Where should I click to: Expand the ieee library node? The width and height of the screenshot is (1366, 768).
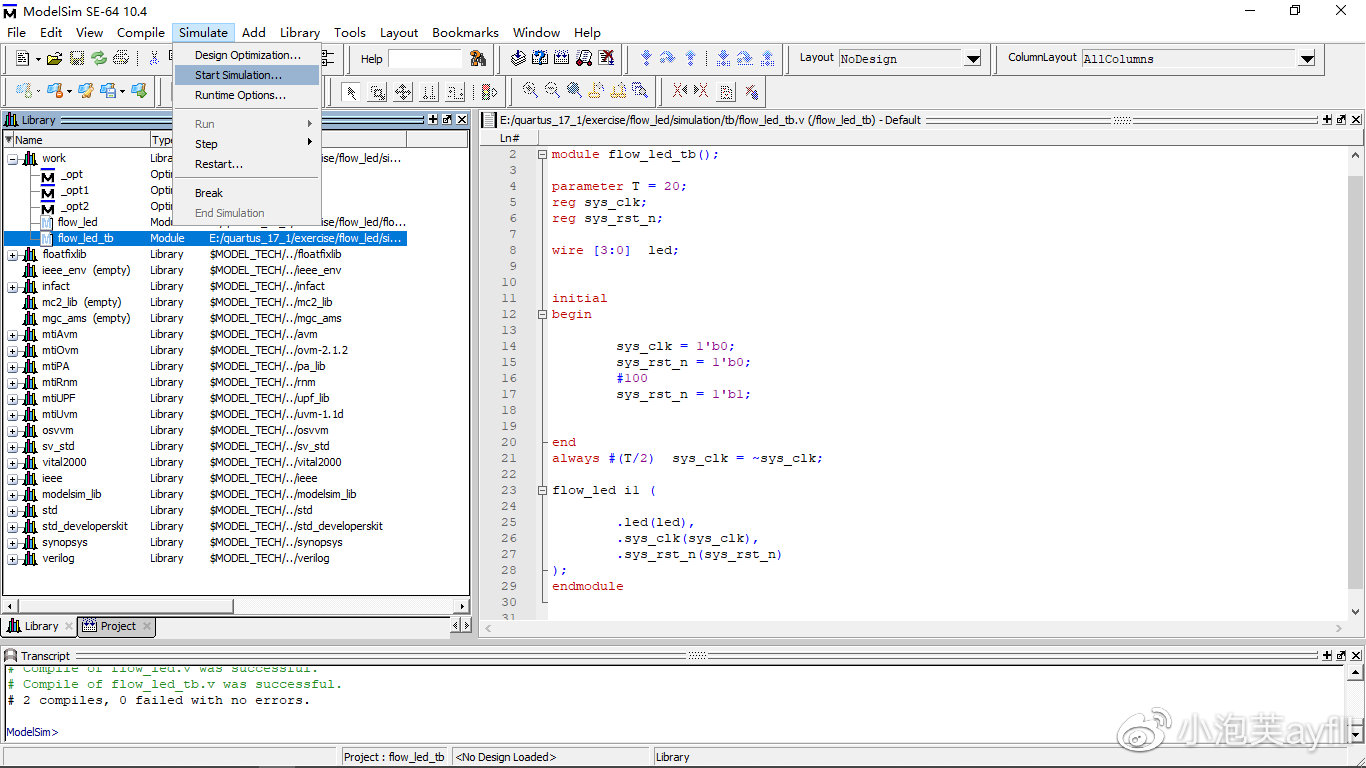click(12, 478)
